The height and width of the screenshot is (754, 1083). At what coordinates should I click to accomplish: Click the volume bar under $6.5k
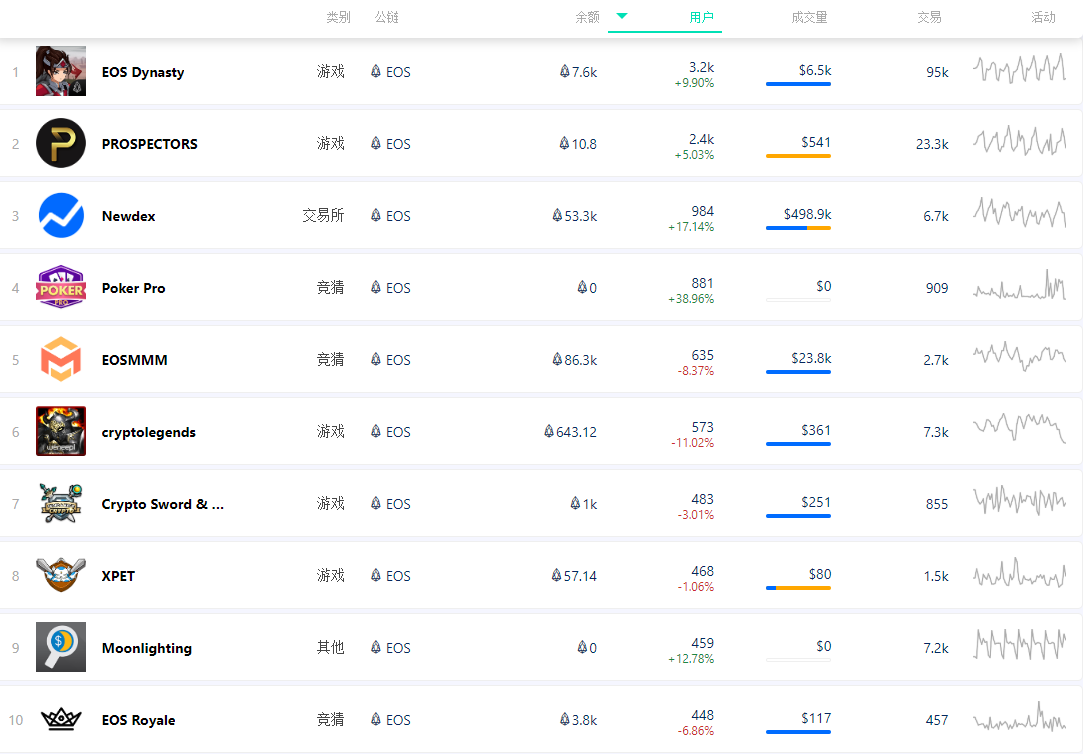pos(798,84)
